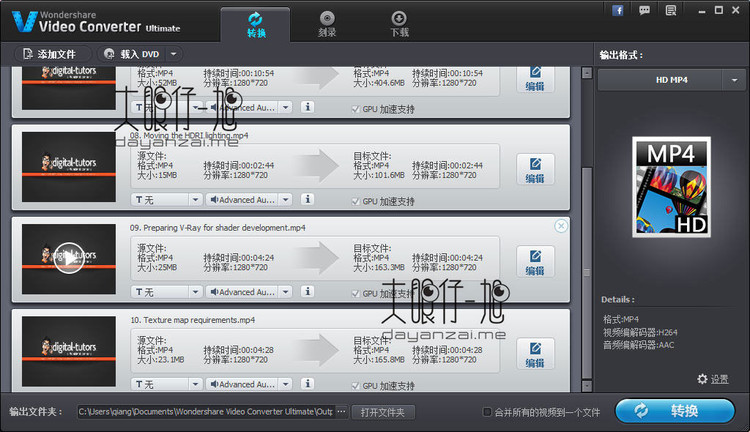
Task: Click the output folder path field
Action: [x=206, y=411]
